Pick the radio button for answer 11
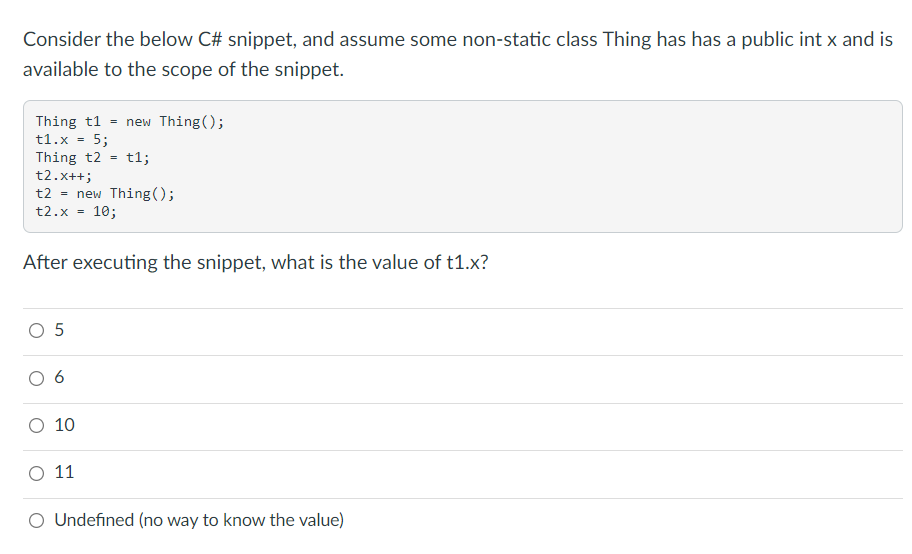The image size is (912, 554). tap(37, 473)
